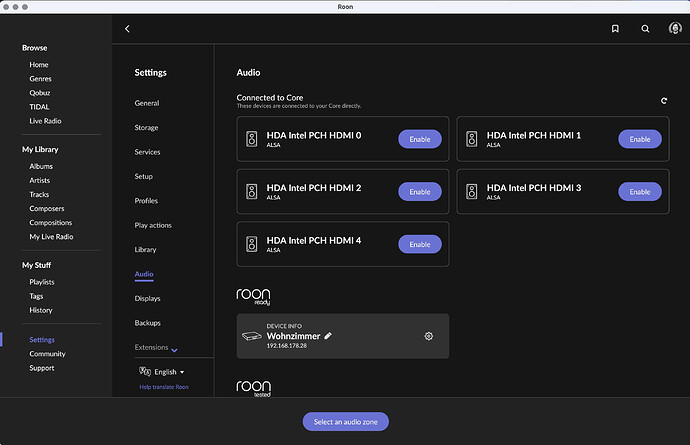
Task: Enable HDA Intel PCH HDMI 4
Action: (x=420, y=244)
